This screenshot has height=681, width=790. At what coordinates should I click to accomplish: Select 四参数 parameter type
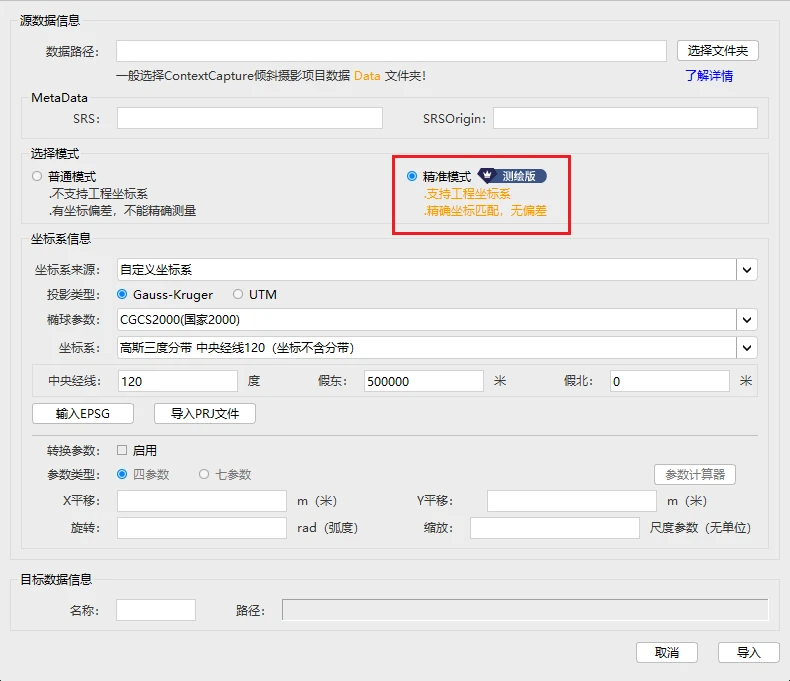122,474
